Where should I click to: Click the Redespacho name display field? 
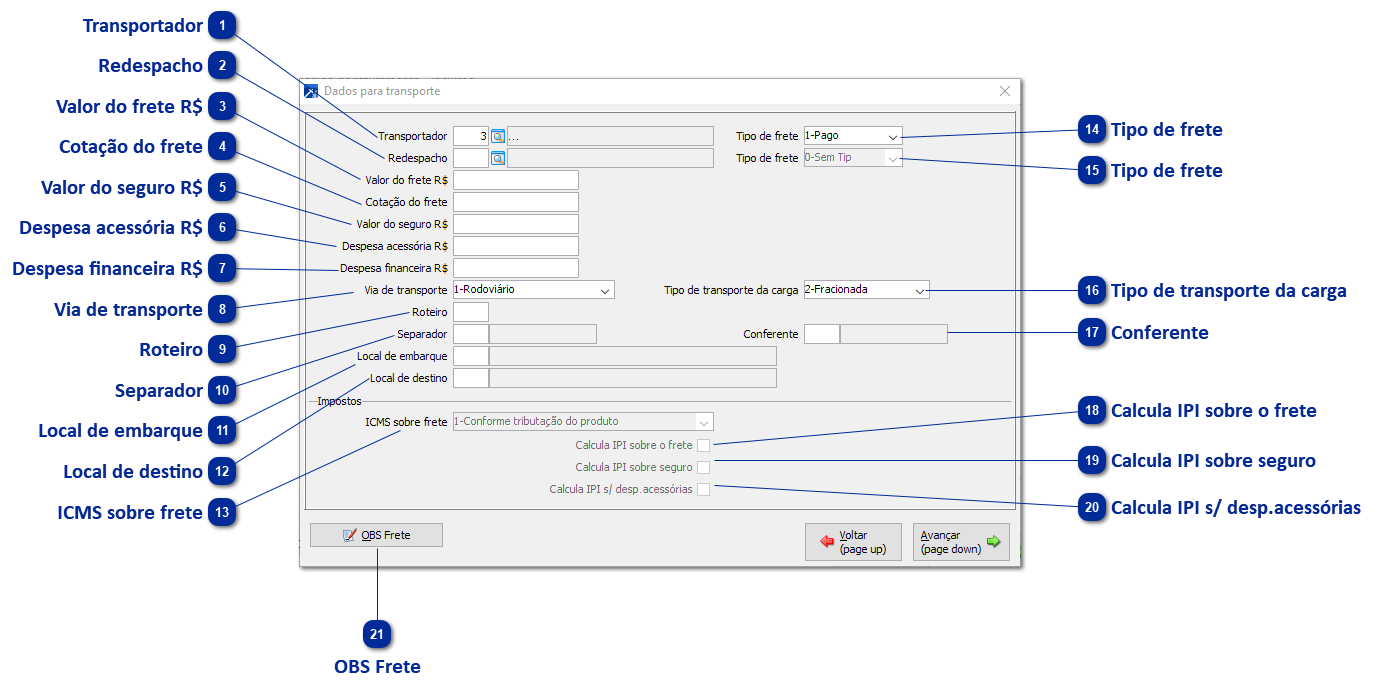click(610, 158)
